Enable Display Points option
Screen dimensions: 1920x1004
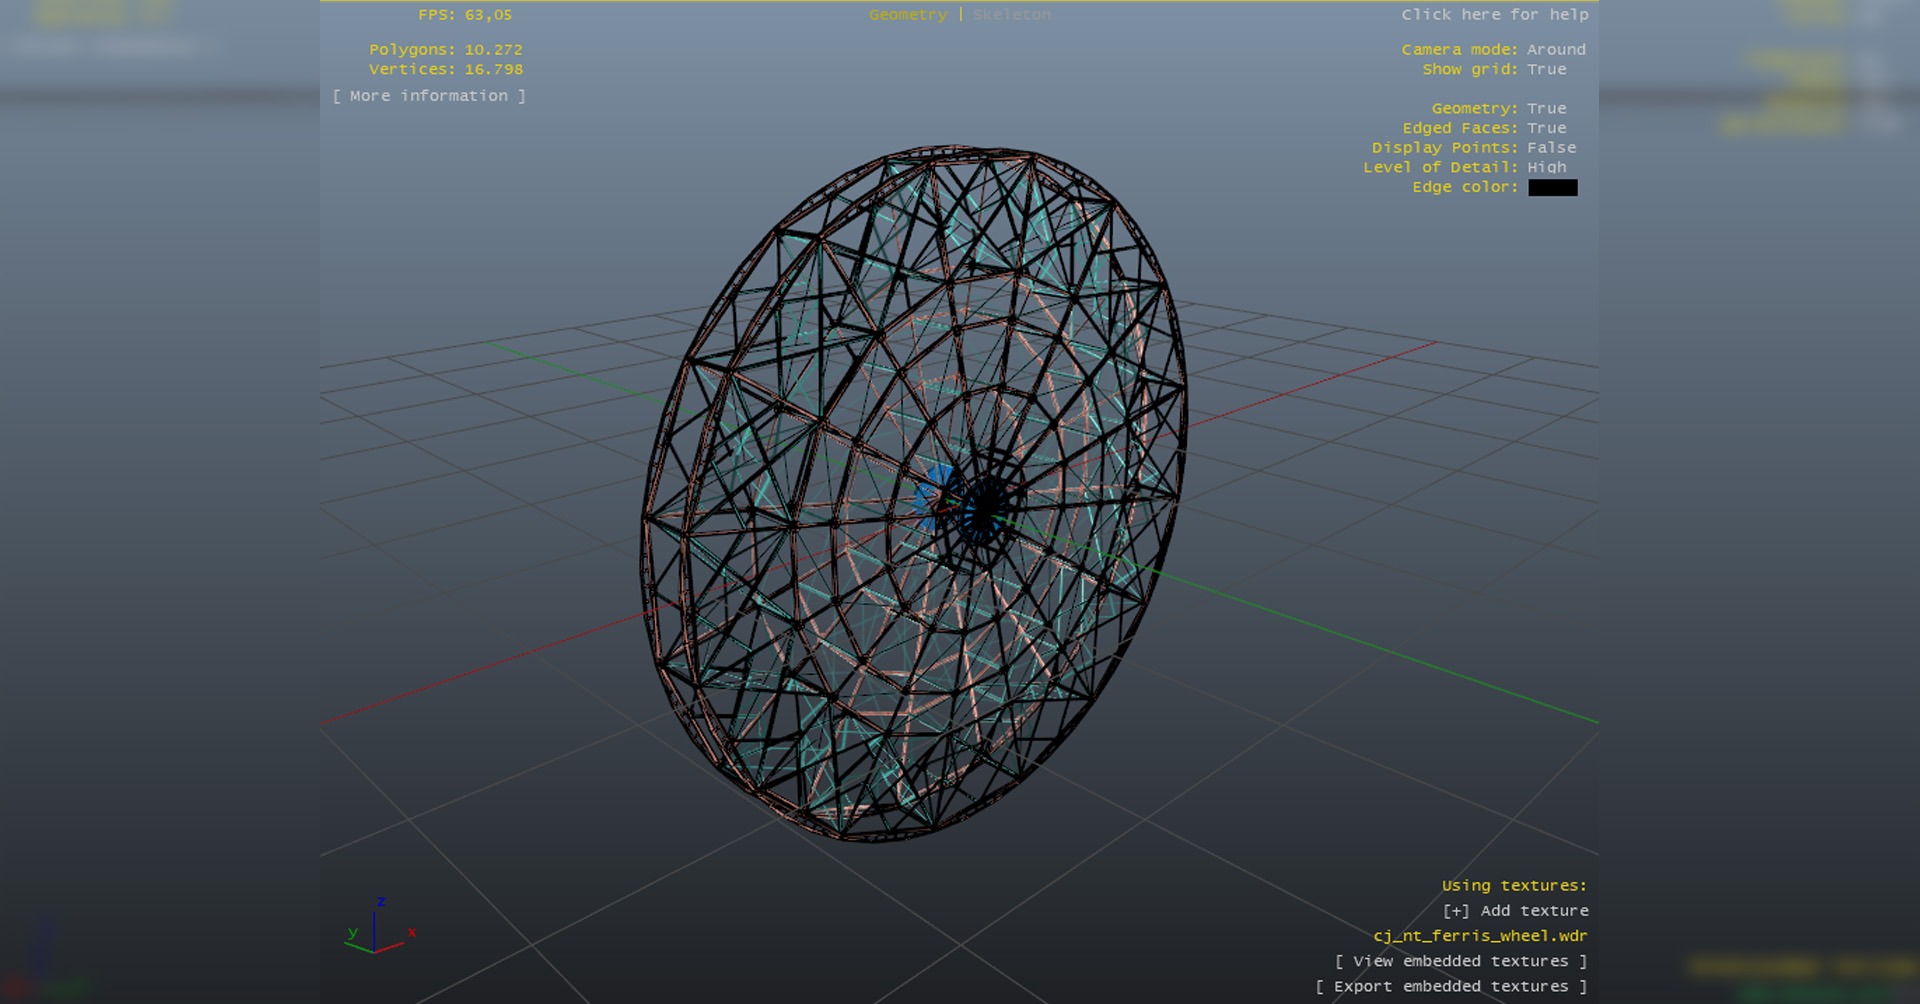[x=1551, y=148]
